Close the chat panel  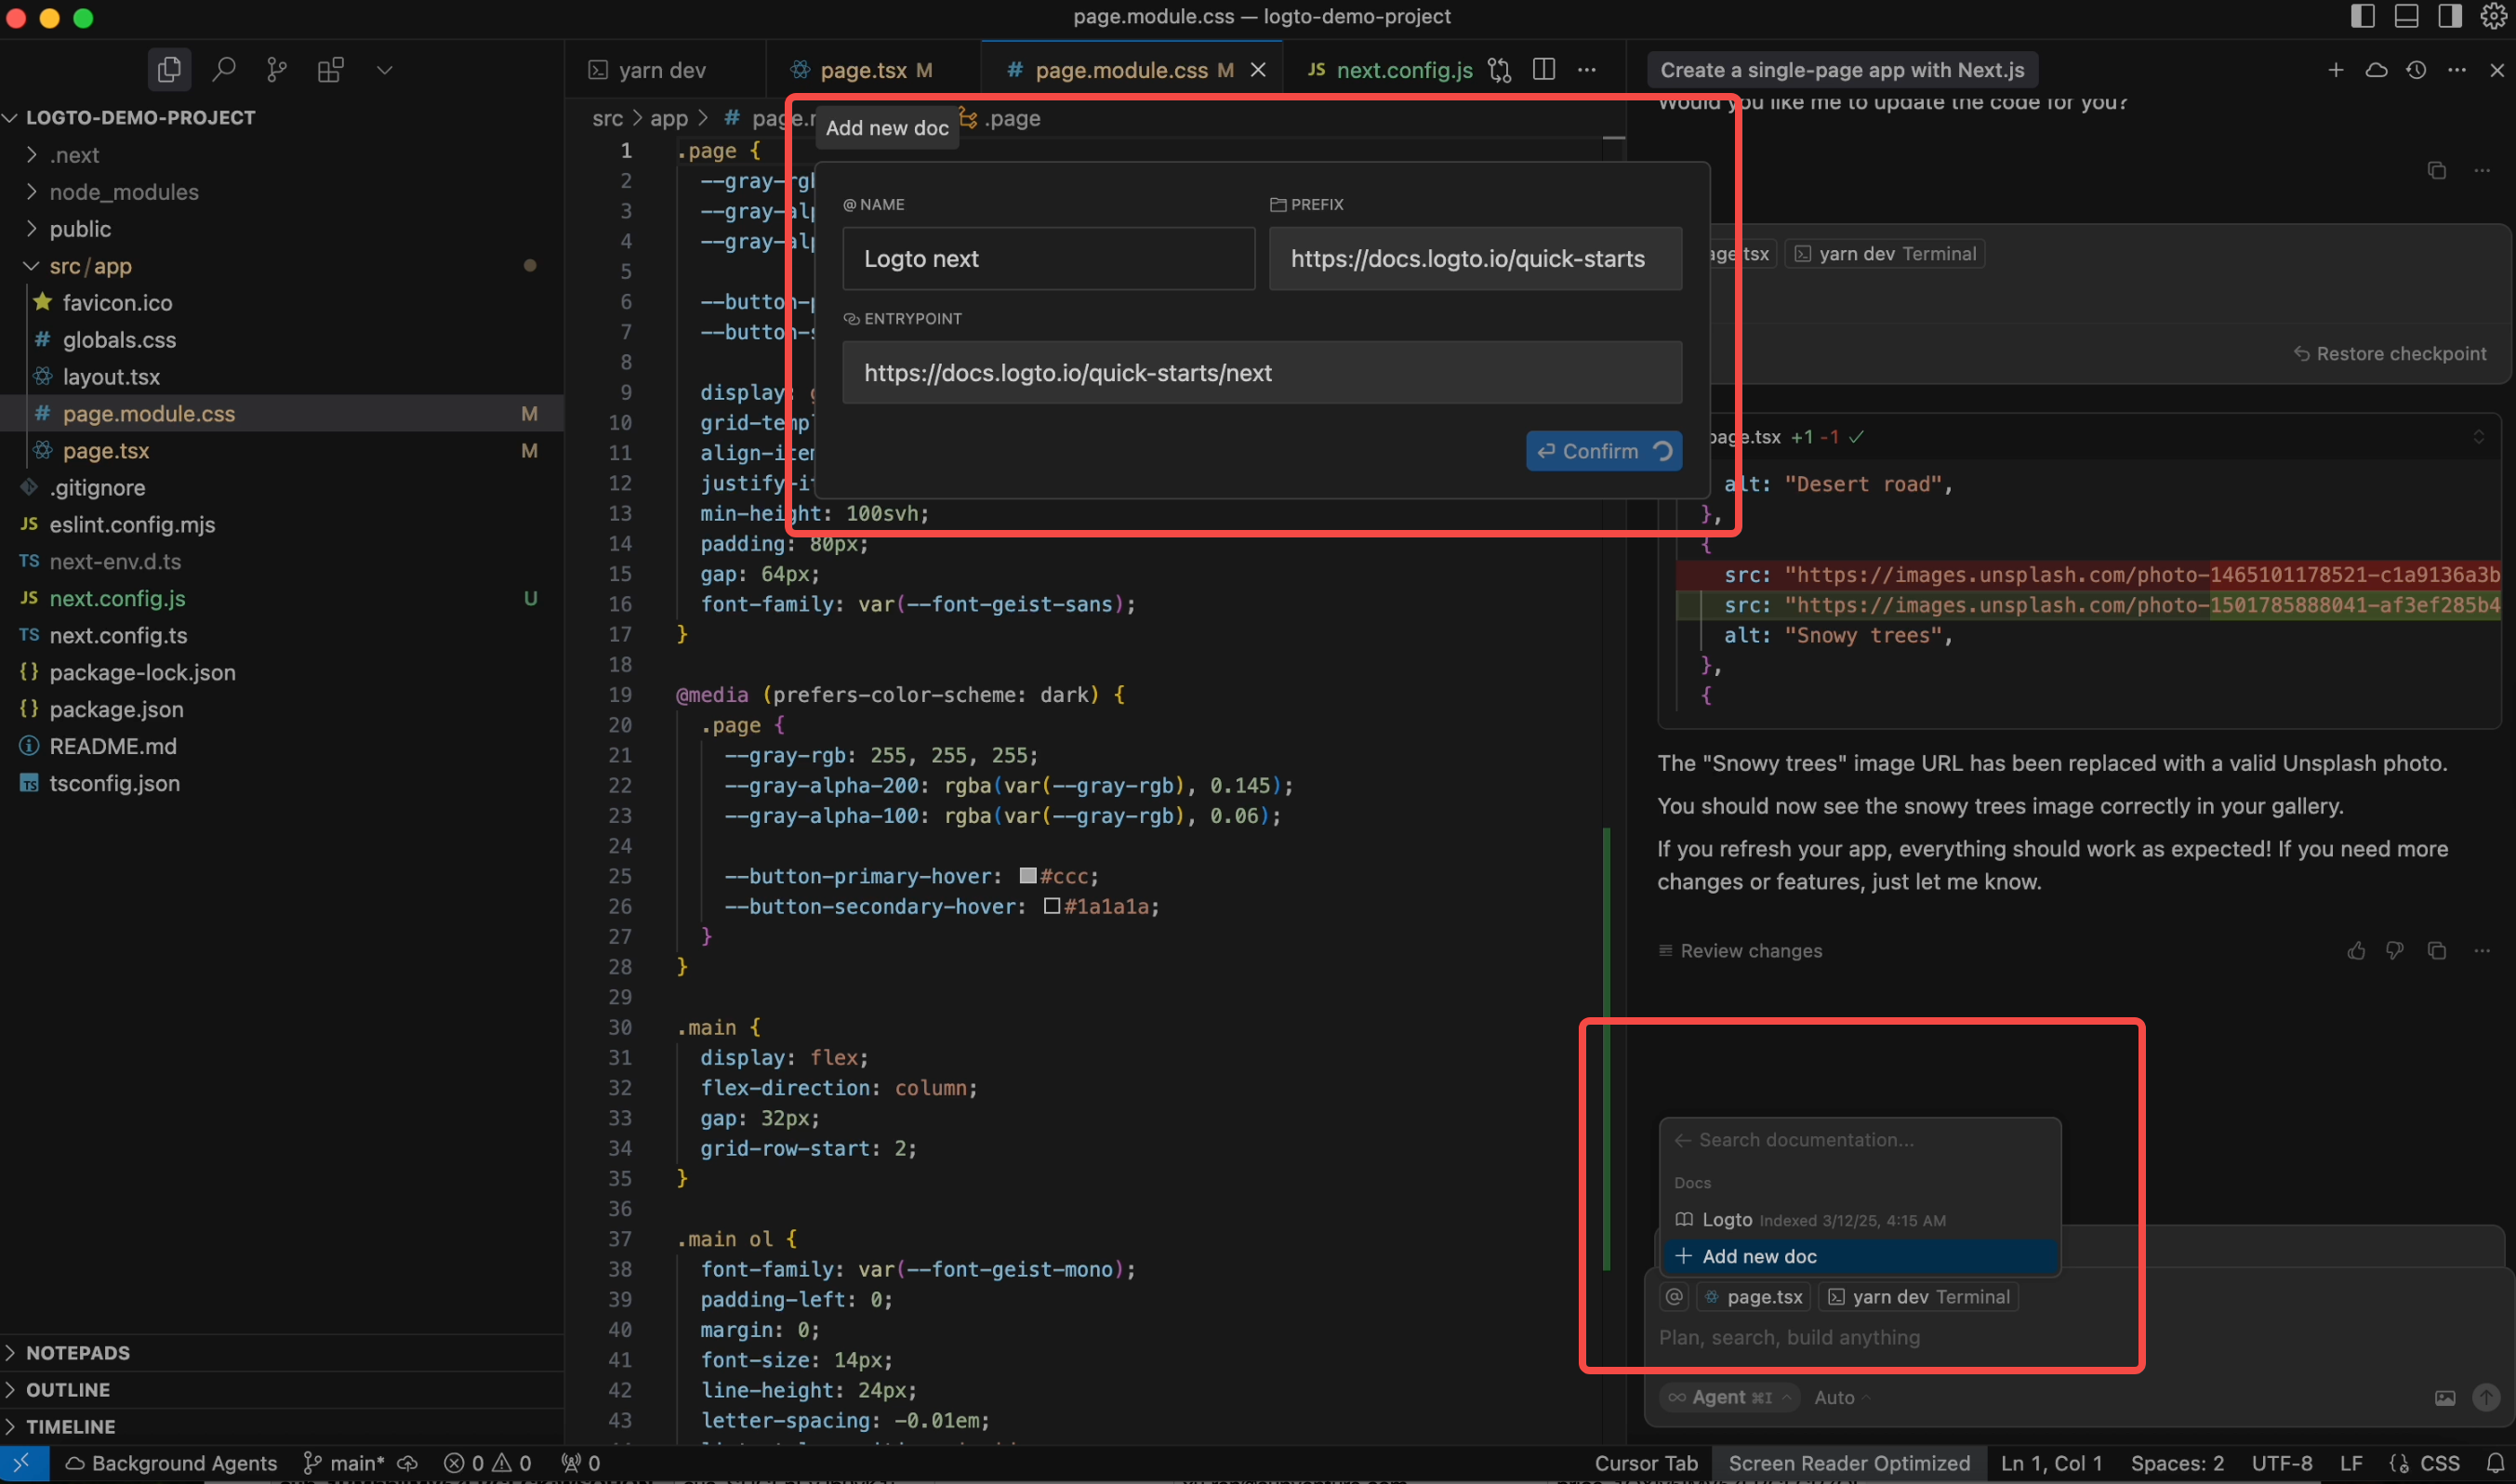2497,70
